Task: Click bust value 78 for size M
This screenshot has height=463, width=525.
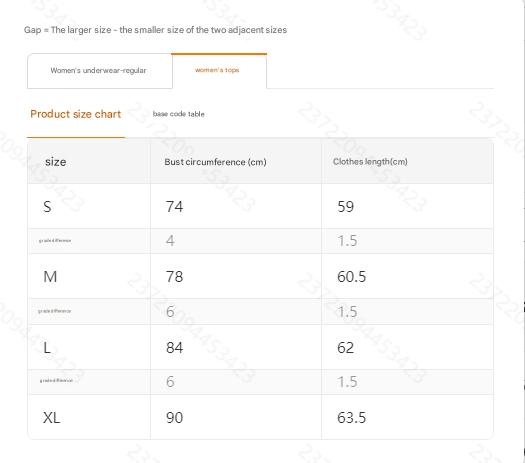Action: (x=174, y=277)
